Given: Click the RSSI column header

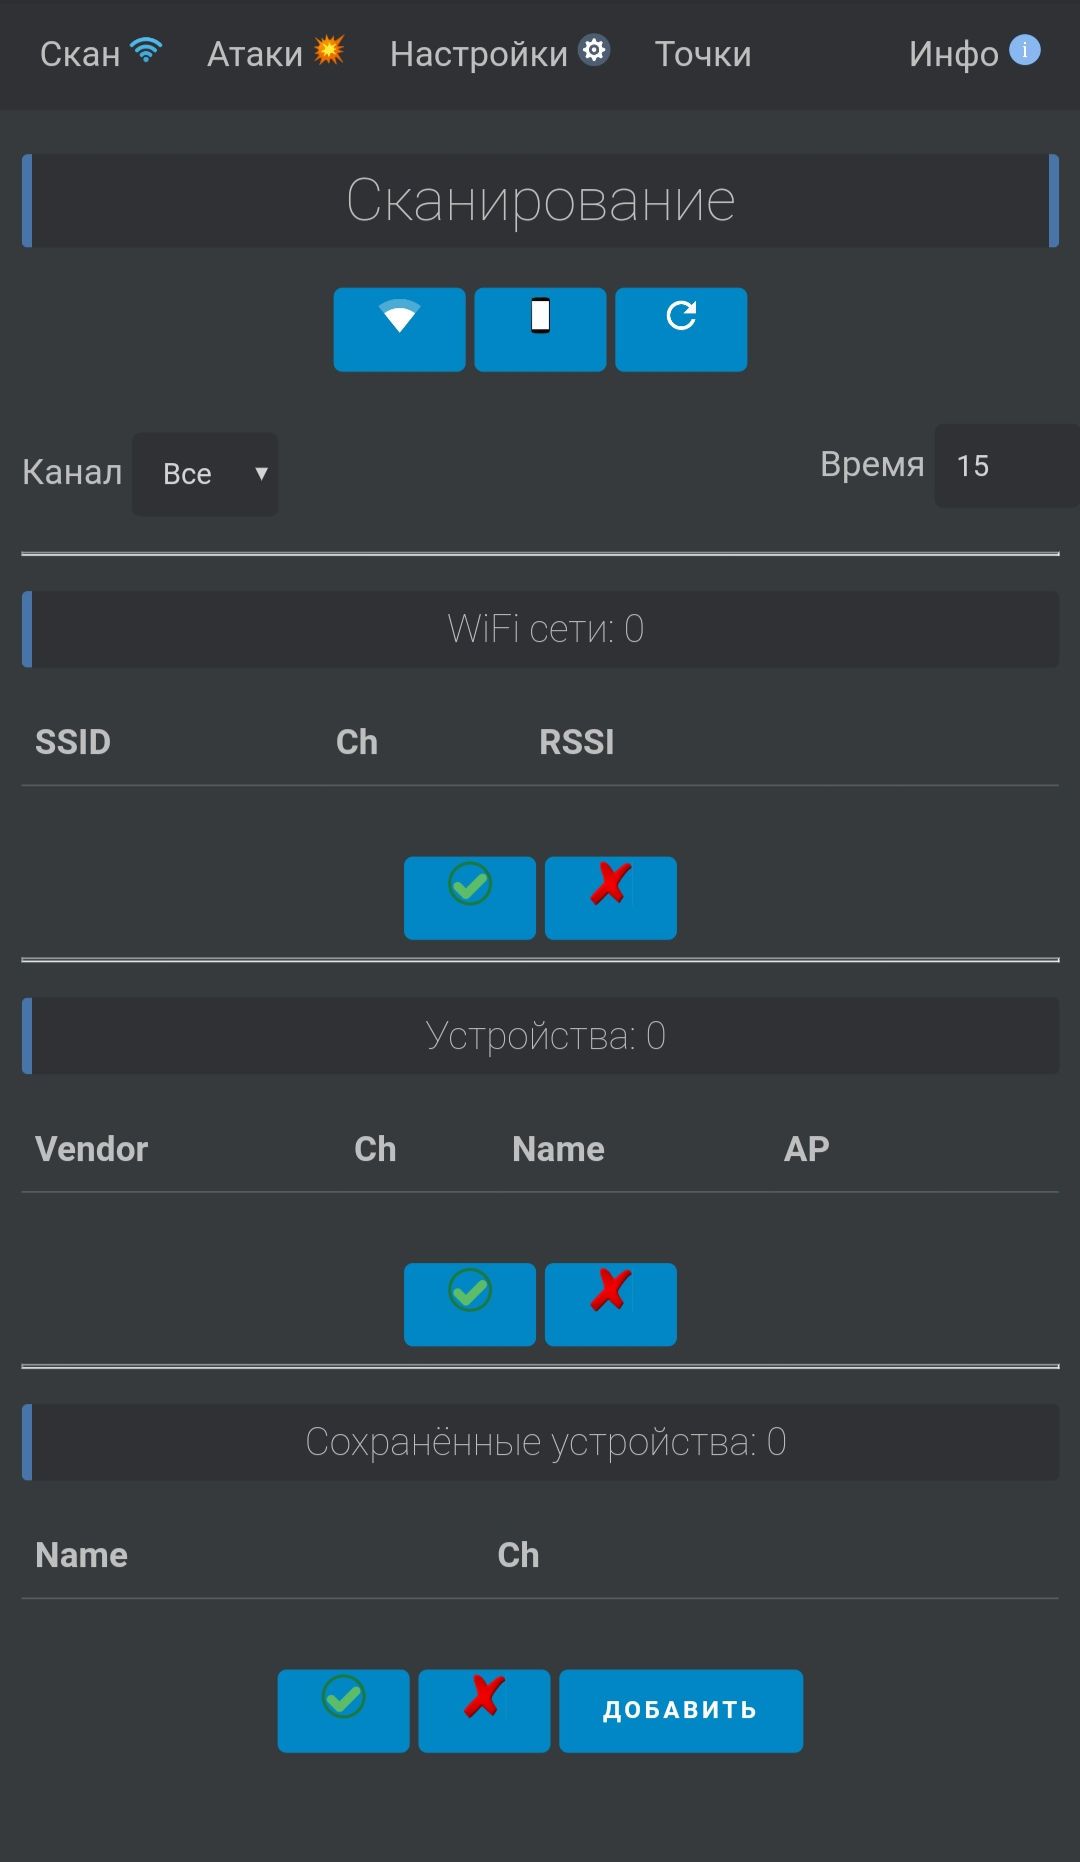Looking at the screenshot, I should [x=576, y=742].
